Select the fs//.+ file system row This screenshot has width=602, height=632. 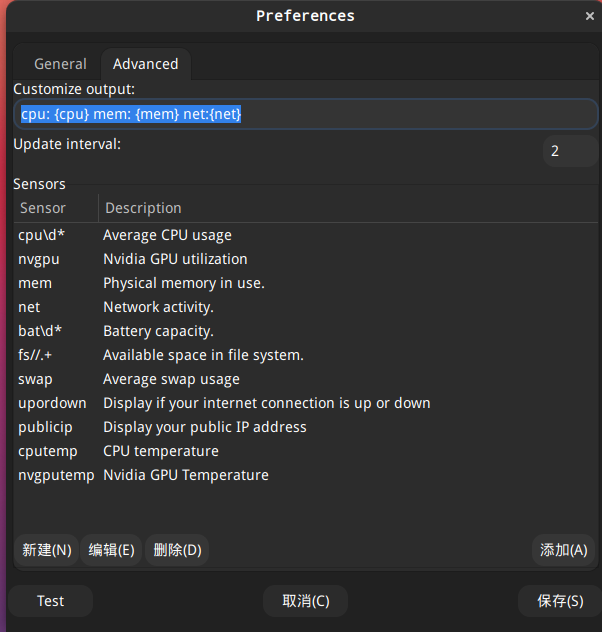coord(306,355)
